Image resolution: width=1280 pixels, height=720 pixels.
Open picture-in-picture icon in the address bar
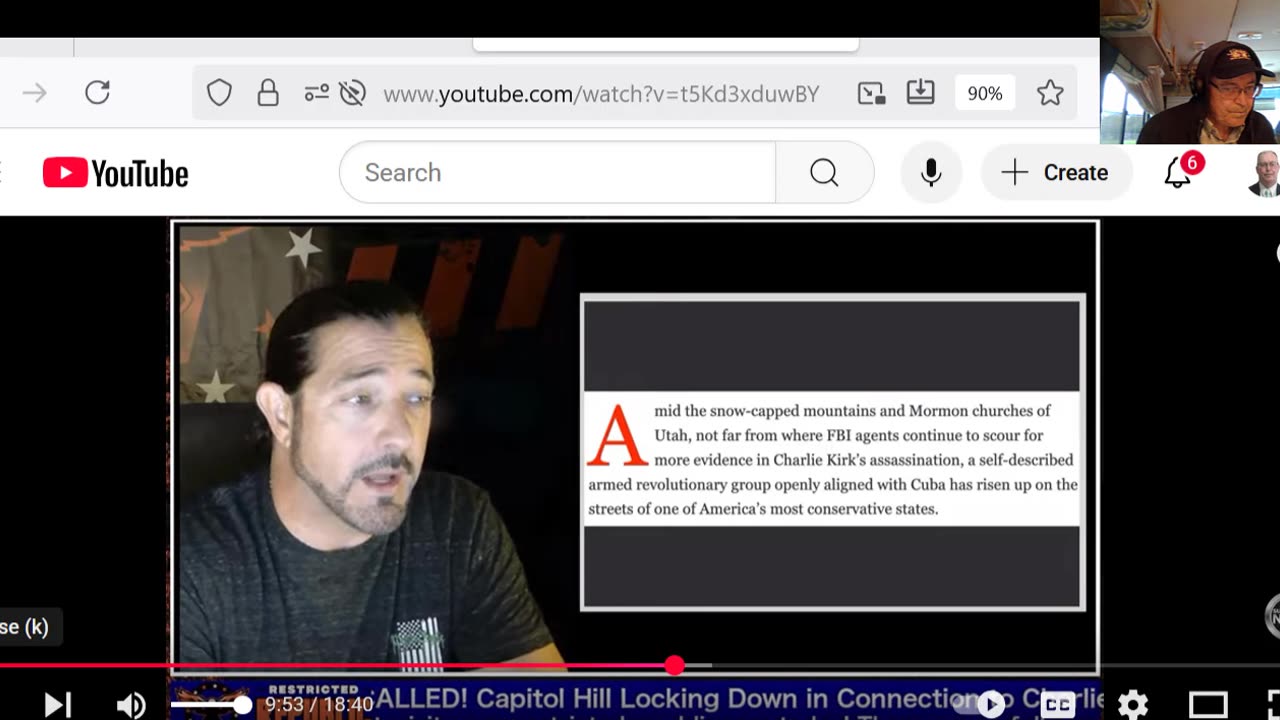click(872, 93)
